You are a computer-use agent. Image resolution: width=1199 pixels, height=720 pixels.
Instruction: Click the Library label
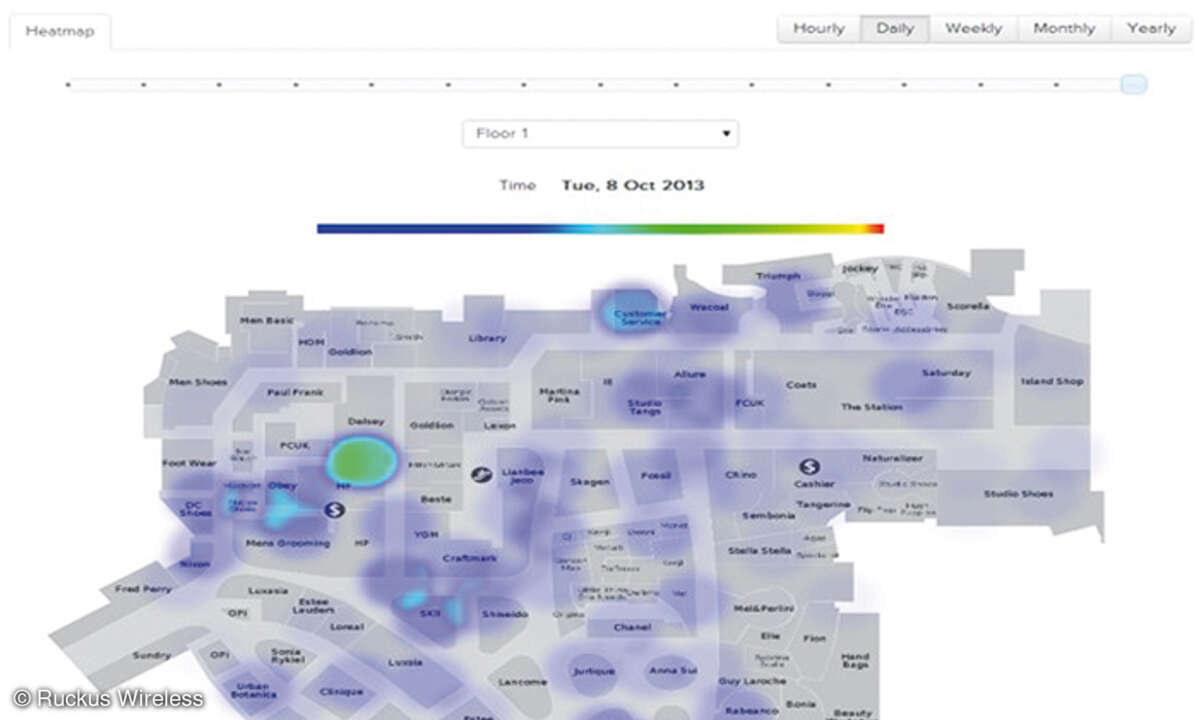pyautogui.click(x=487, y=337)
